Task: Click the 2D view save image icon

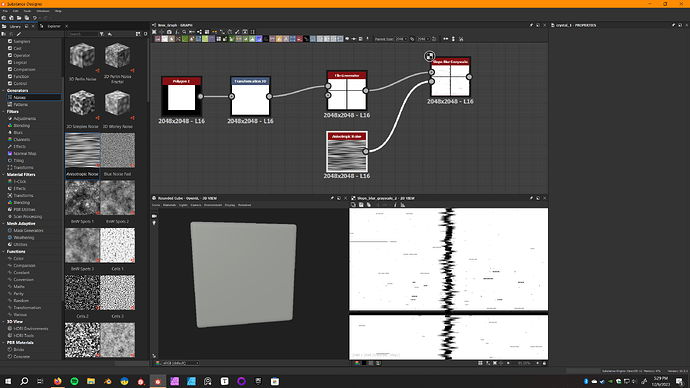Action: click(361, 205)
